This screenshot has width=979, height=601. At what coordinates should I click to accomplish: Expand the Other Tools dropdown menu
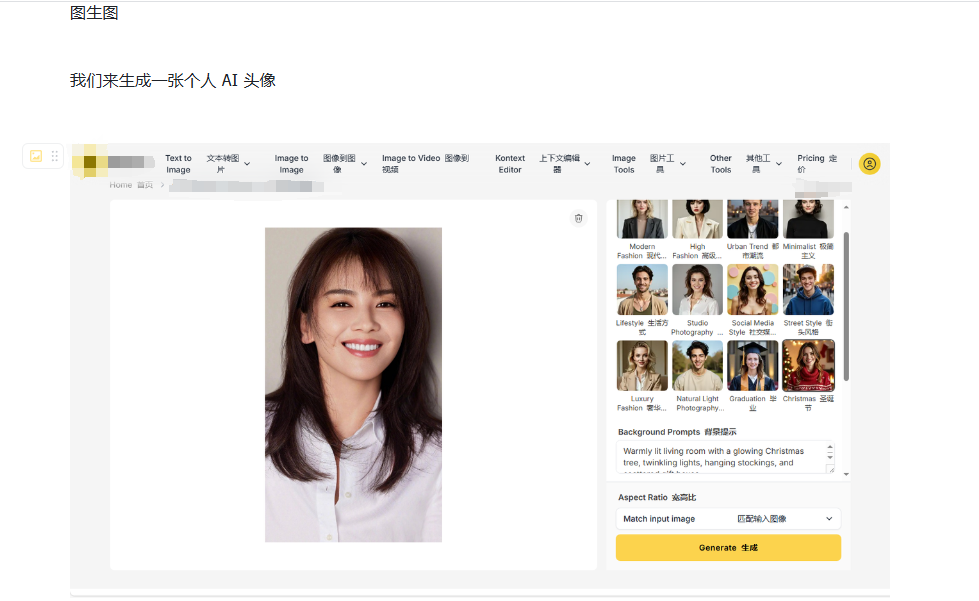(x=744, y=164)
